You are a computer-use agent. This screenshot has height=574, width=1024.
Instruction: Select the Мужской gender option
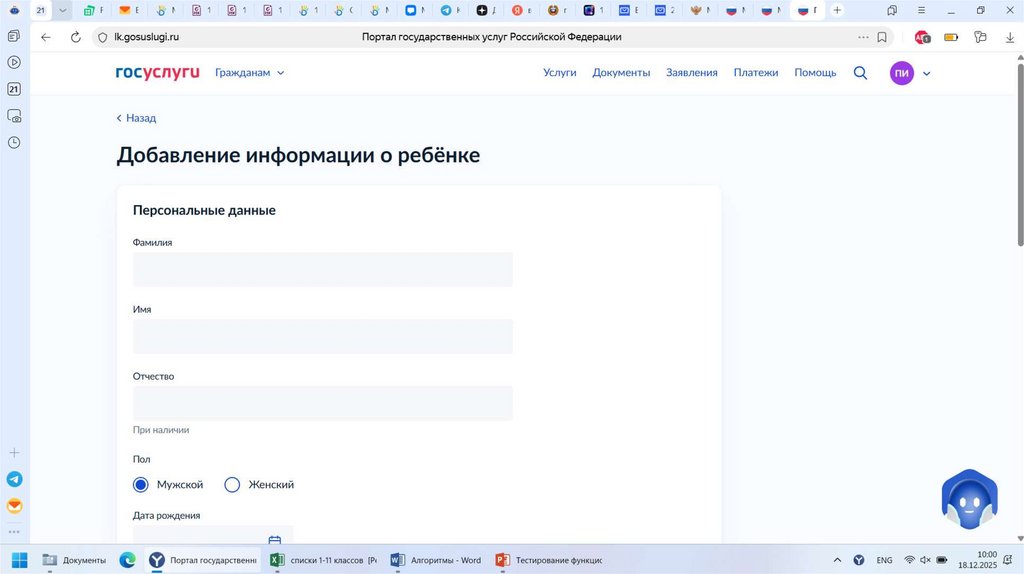pos(141,485)
